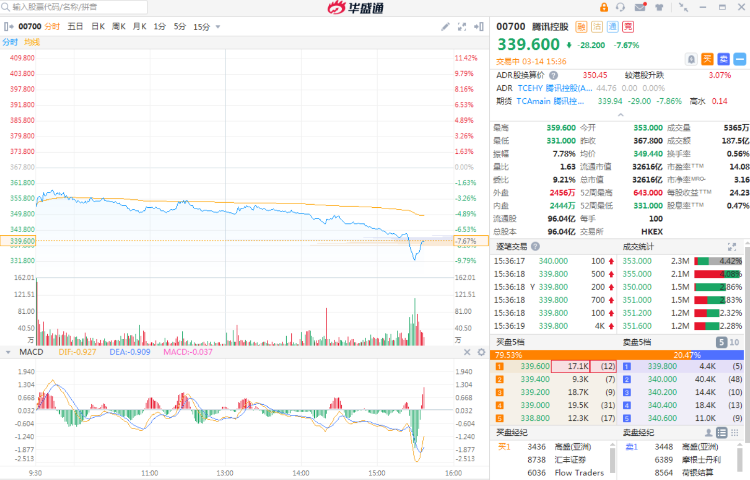Click the red 窝 warrant badge

coord(628,27)
